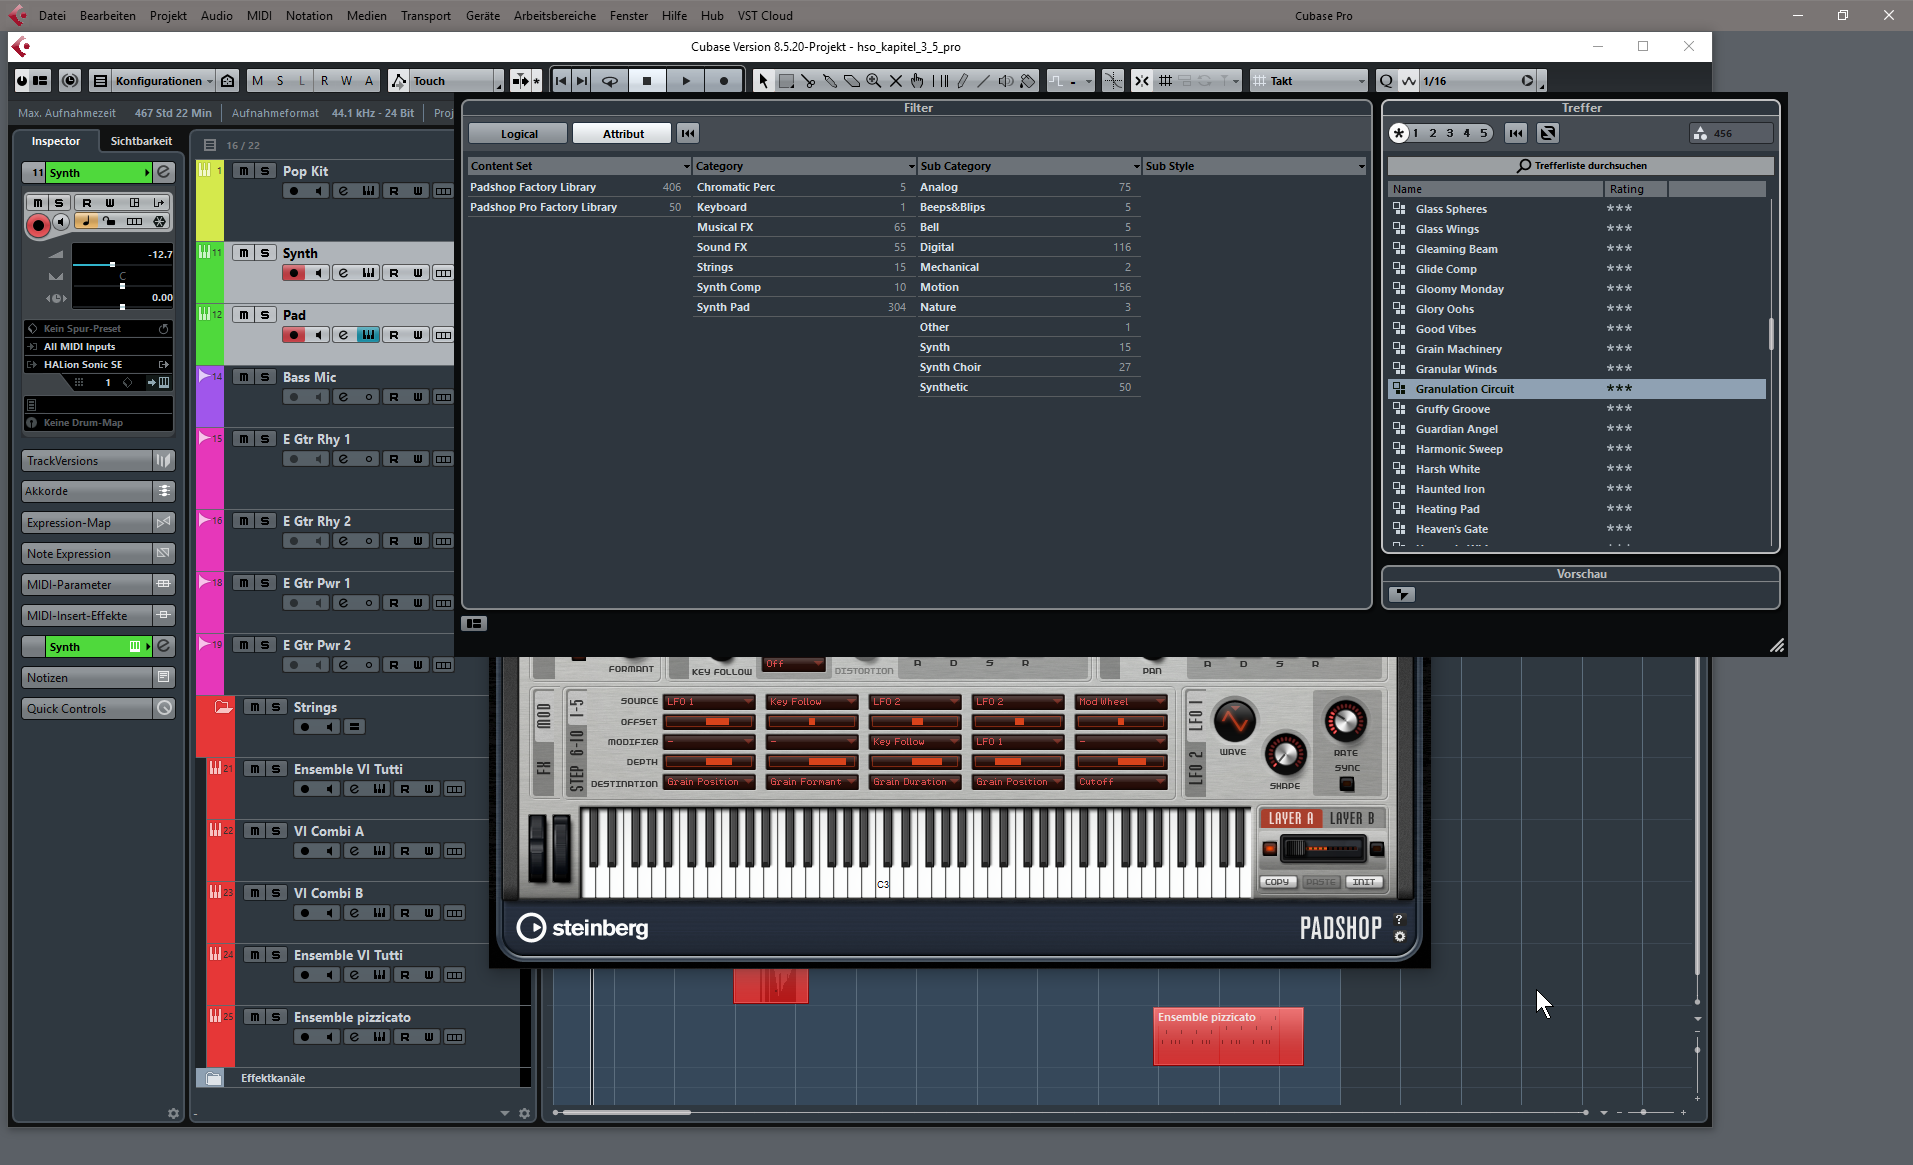Select the Mute X tool
Screen dimensions: 1913x1165
pos(896,81)
